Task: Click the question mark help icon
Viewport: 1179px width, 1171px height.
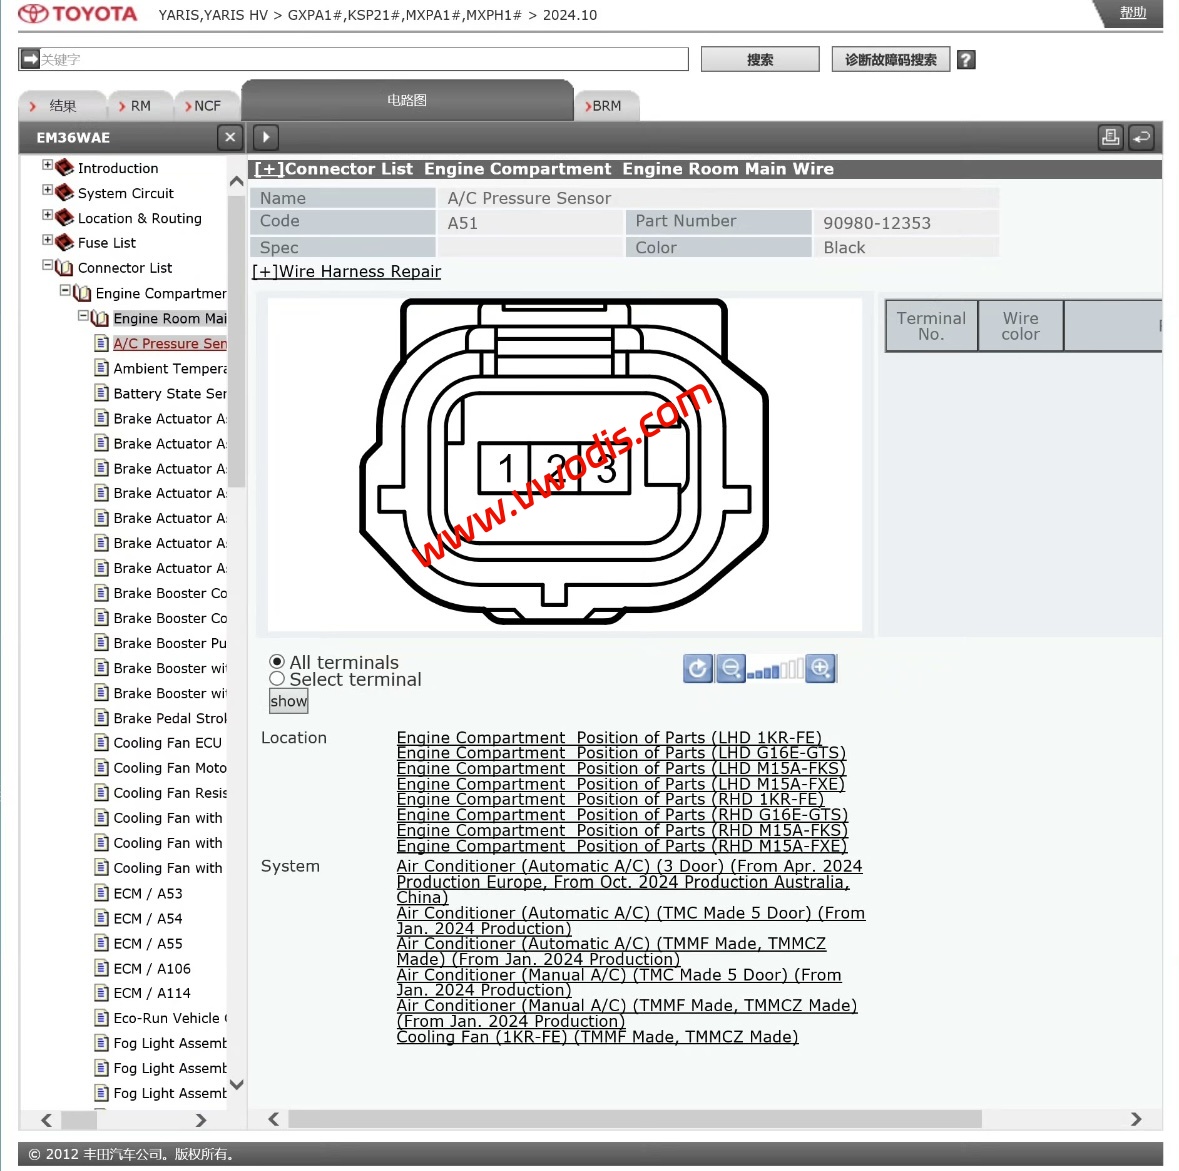Action: [x=966, y=60]
